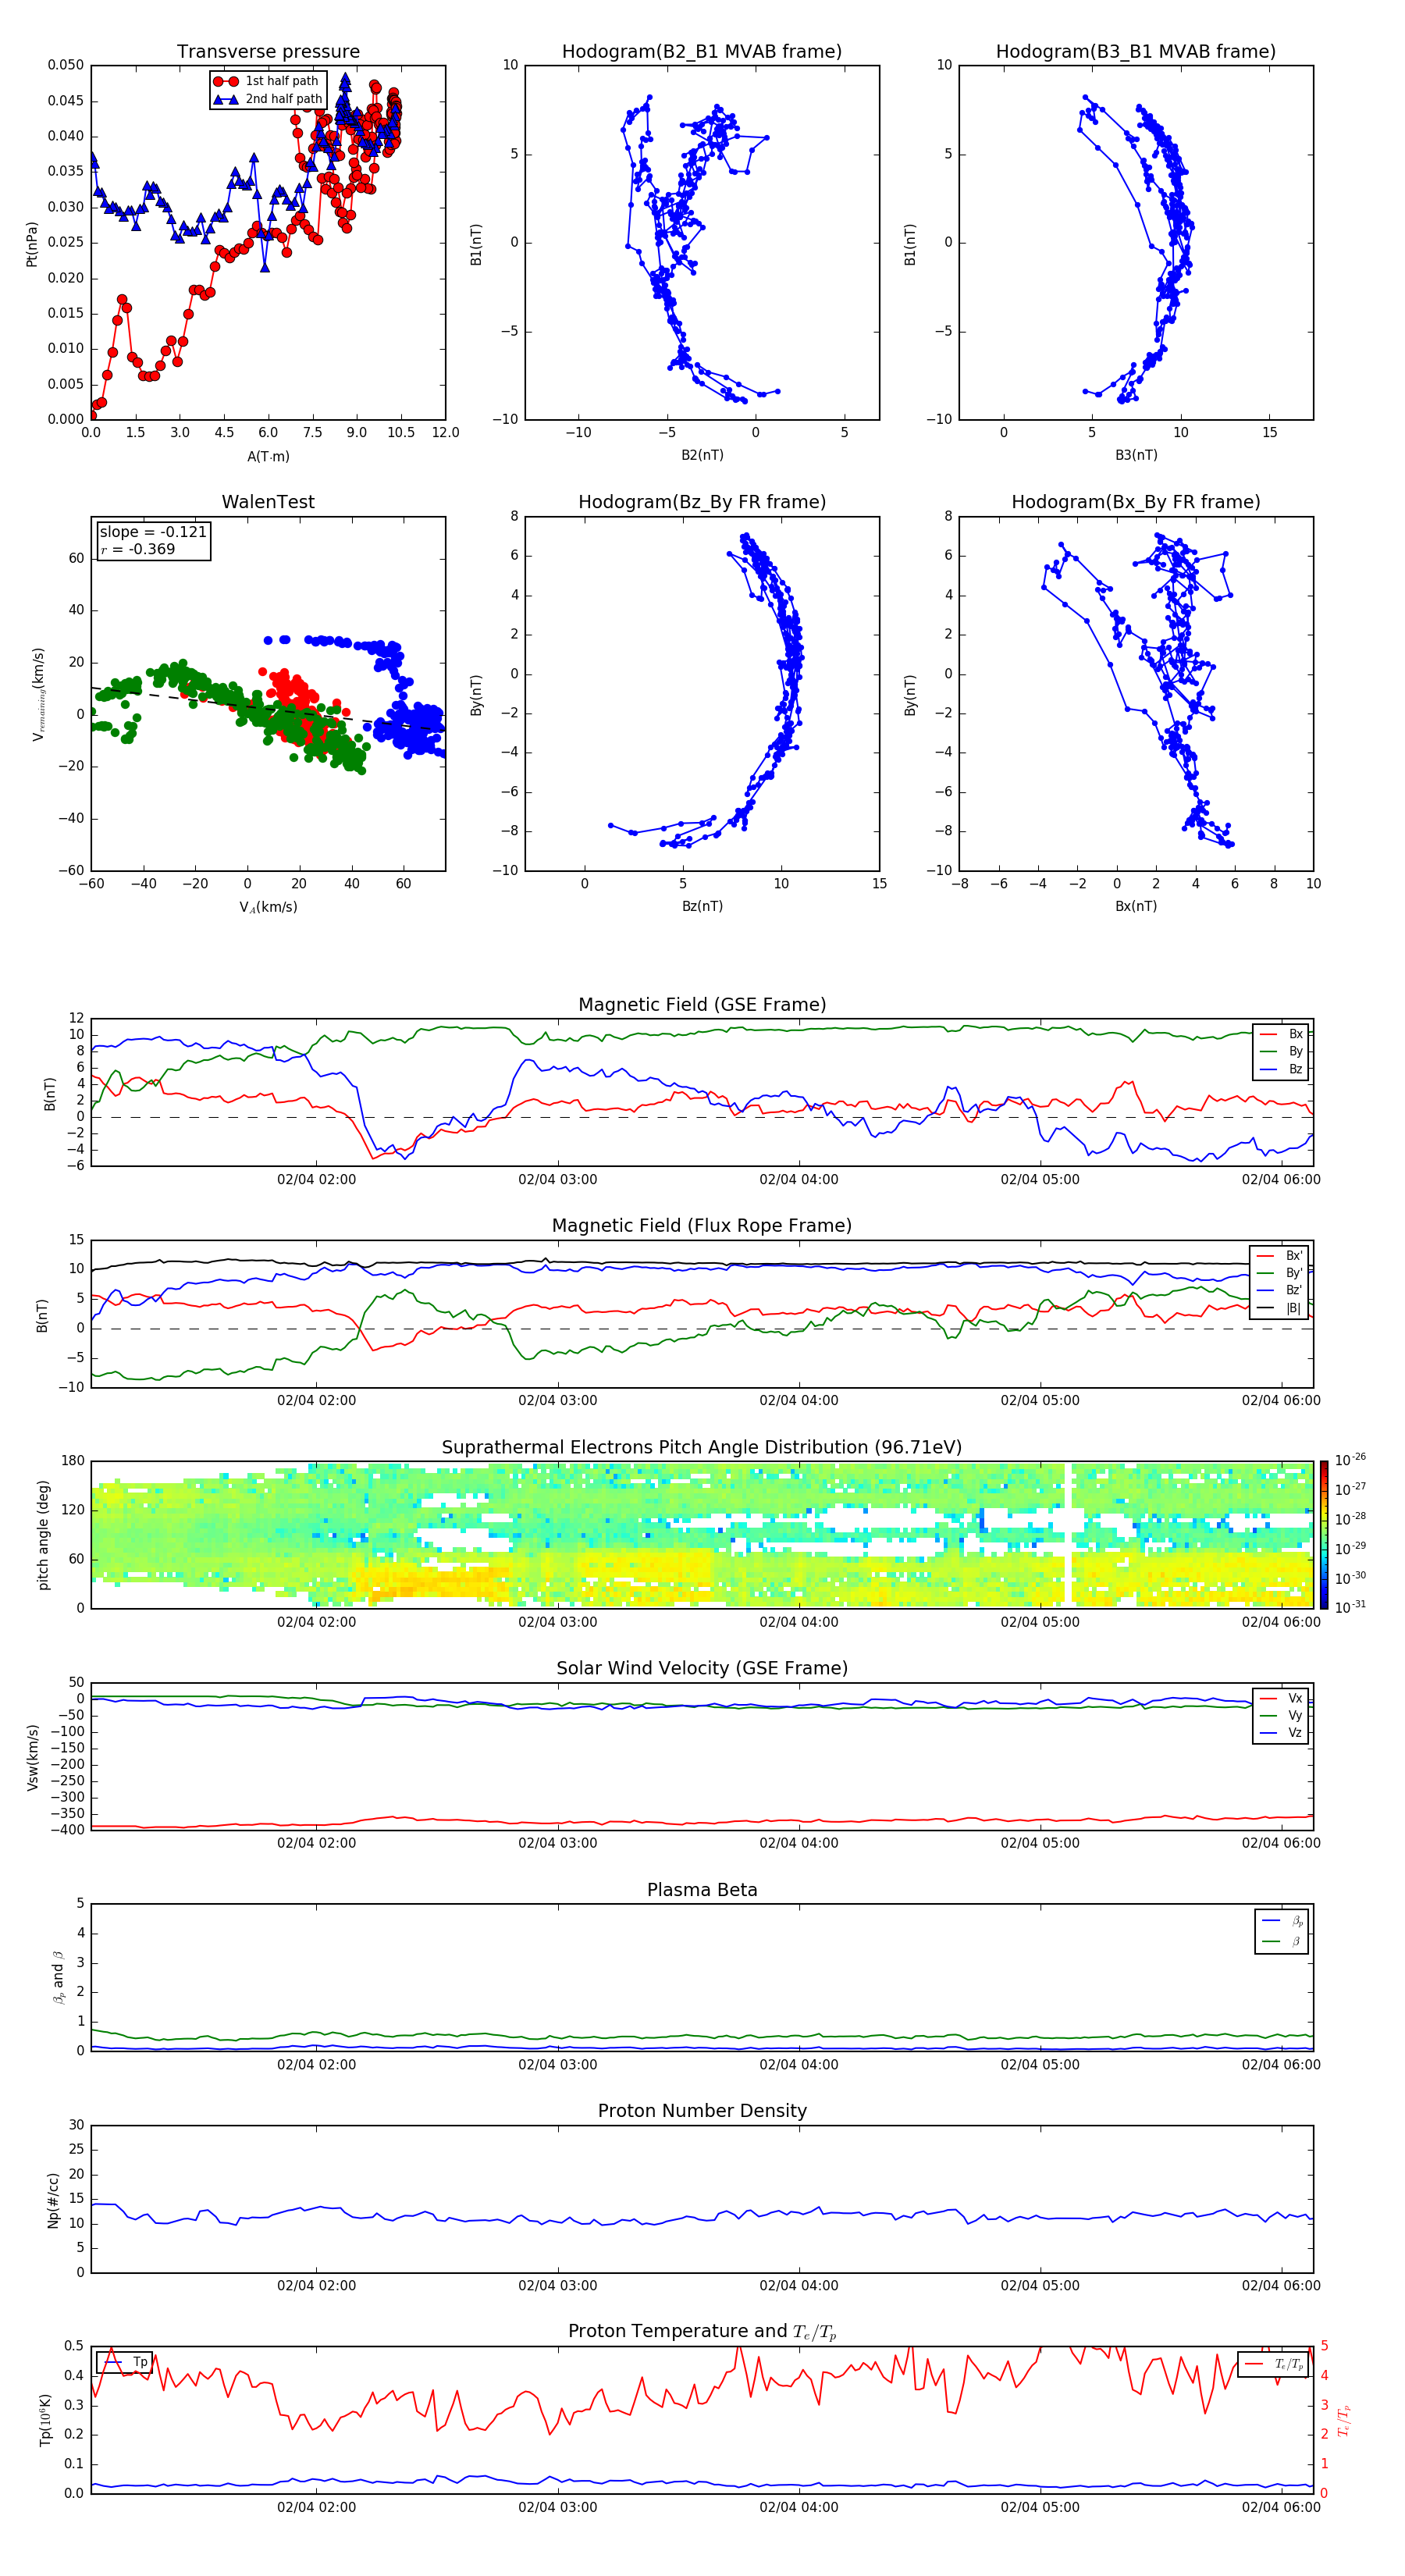Click 'Bx(nT)' x-axis label
Screen dimensions: 1405x2576
1136,906
